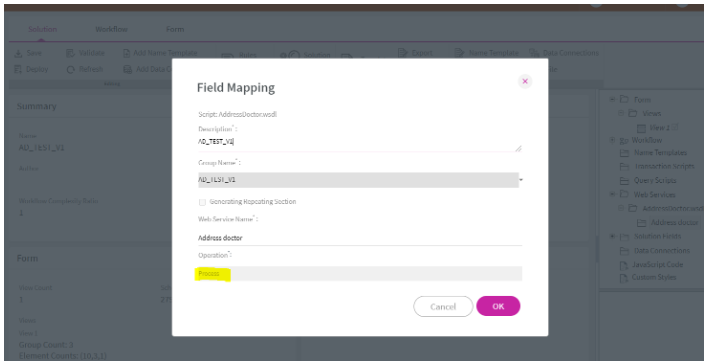The height and width of the screenshot is (364, 709).
Task: Click Add Name Template icon
Action: [x=127, y=53]
